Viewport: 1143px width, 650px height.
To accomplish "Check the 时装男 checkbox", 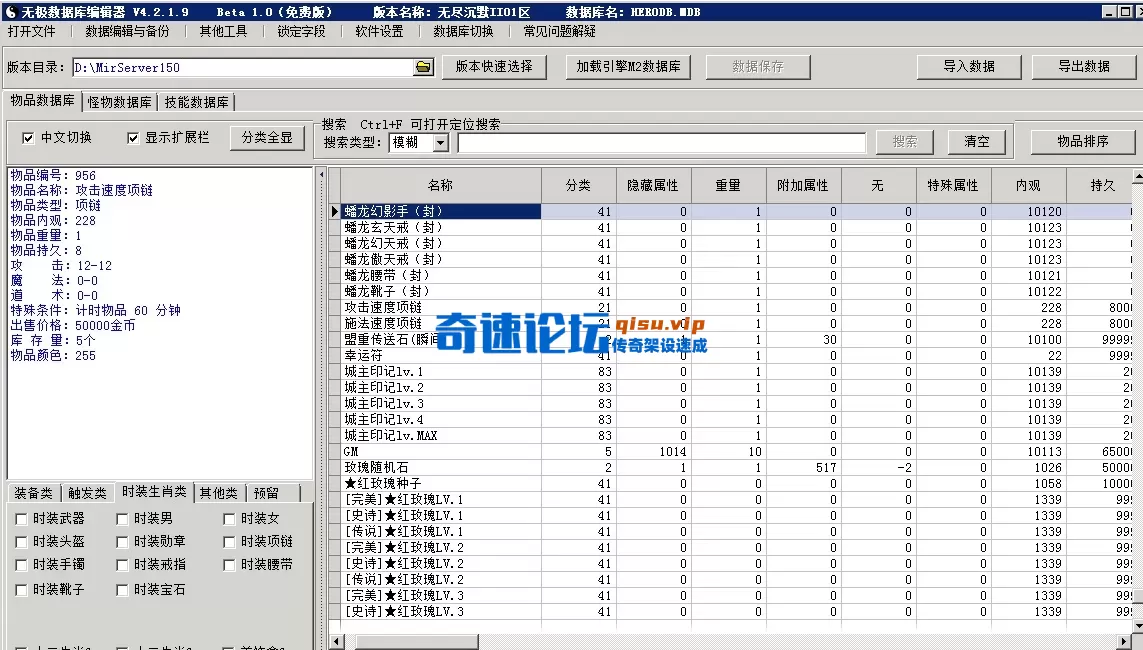I will [x=122, y=519].
